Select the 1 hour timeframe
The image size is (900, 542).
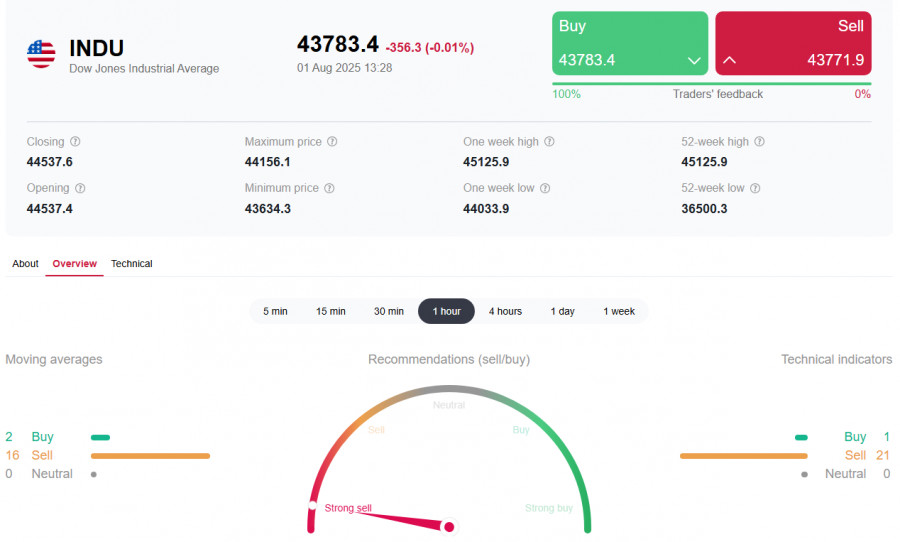pos(447,311)
